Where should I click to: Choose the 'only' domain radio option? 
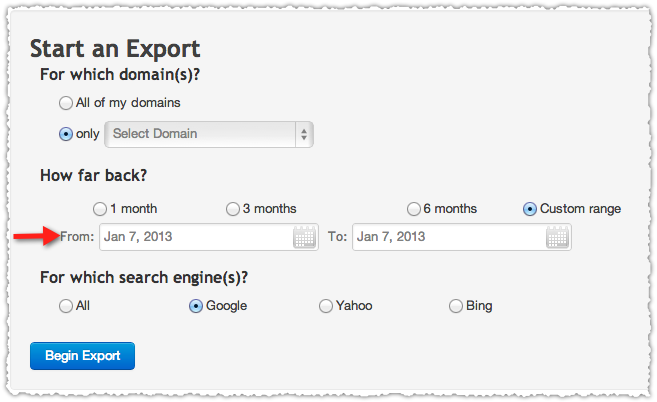tap(66, 134)
